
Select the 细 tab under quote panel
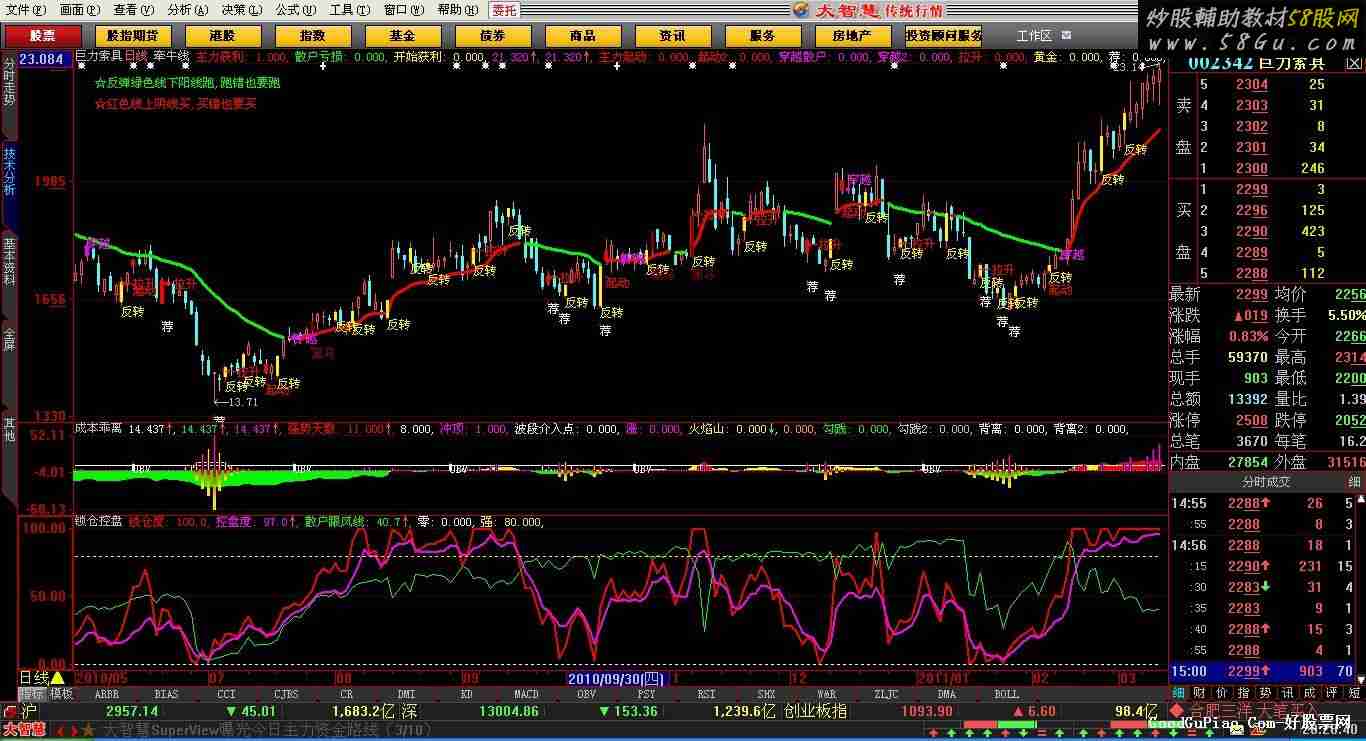(x=1178, y=693)
